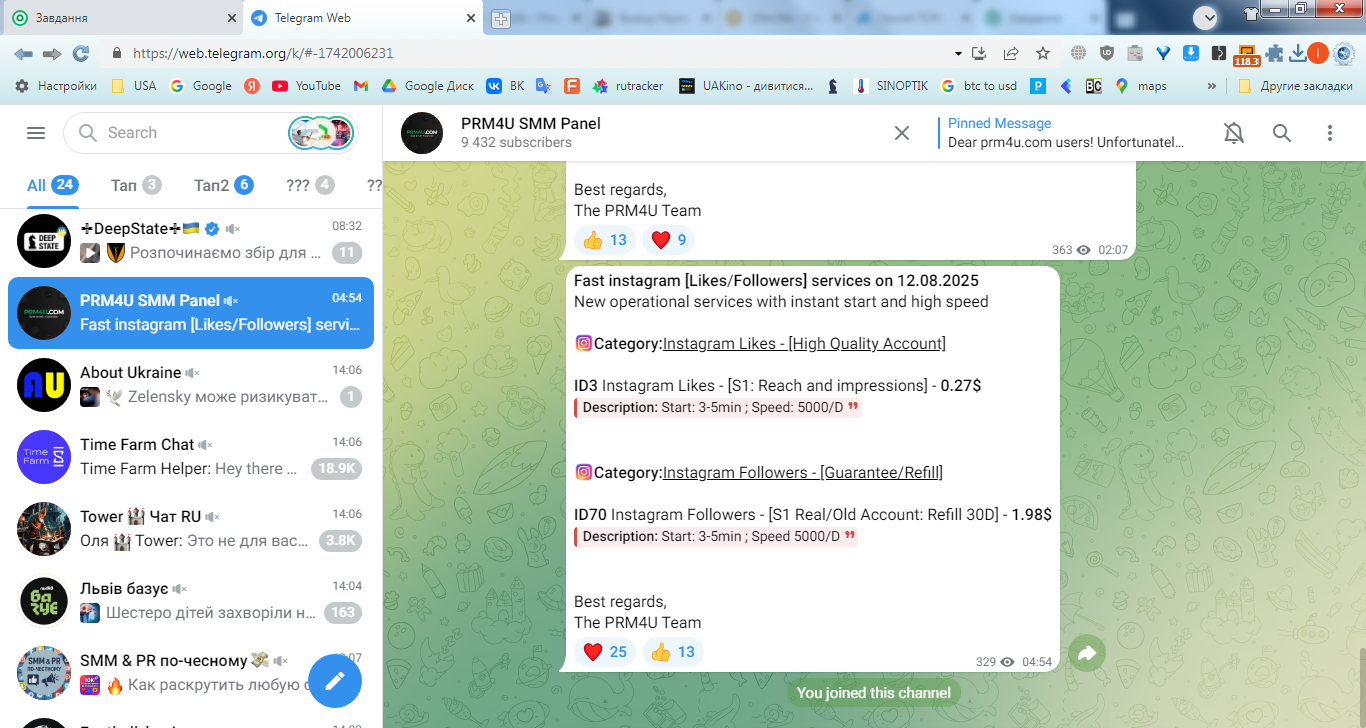
Task: Switch to the Завдання browser tab
Action: 120,18
